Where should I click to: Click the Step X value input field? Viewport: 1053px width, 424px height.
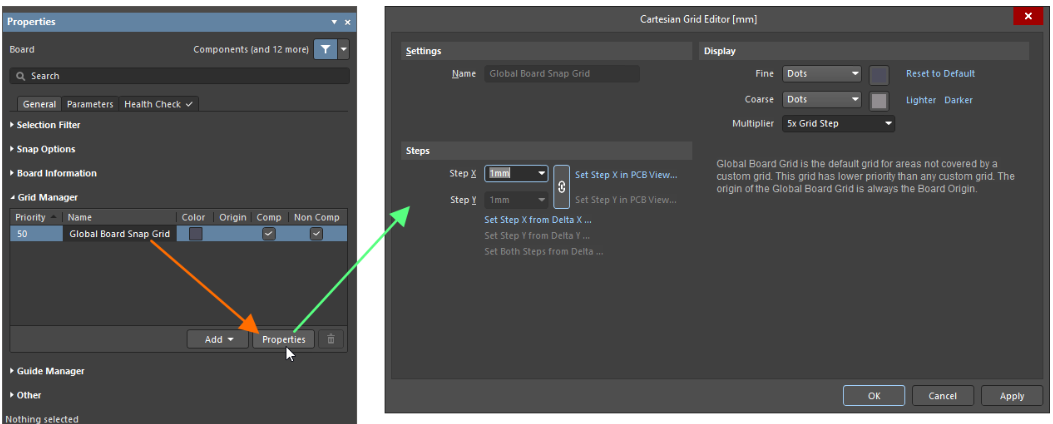510,173
